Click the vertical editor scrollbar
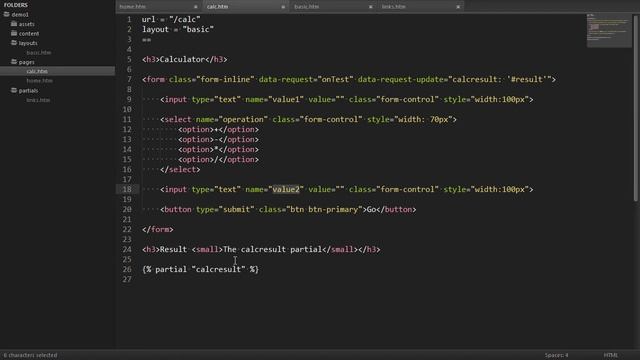This screenshot has width=640, height=360. pyautogui.click(x=636, y=108)
